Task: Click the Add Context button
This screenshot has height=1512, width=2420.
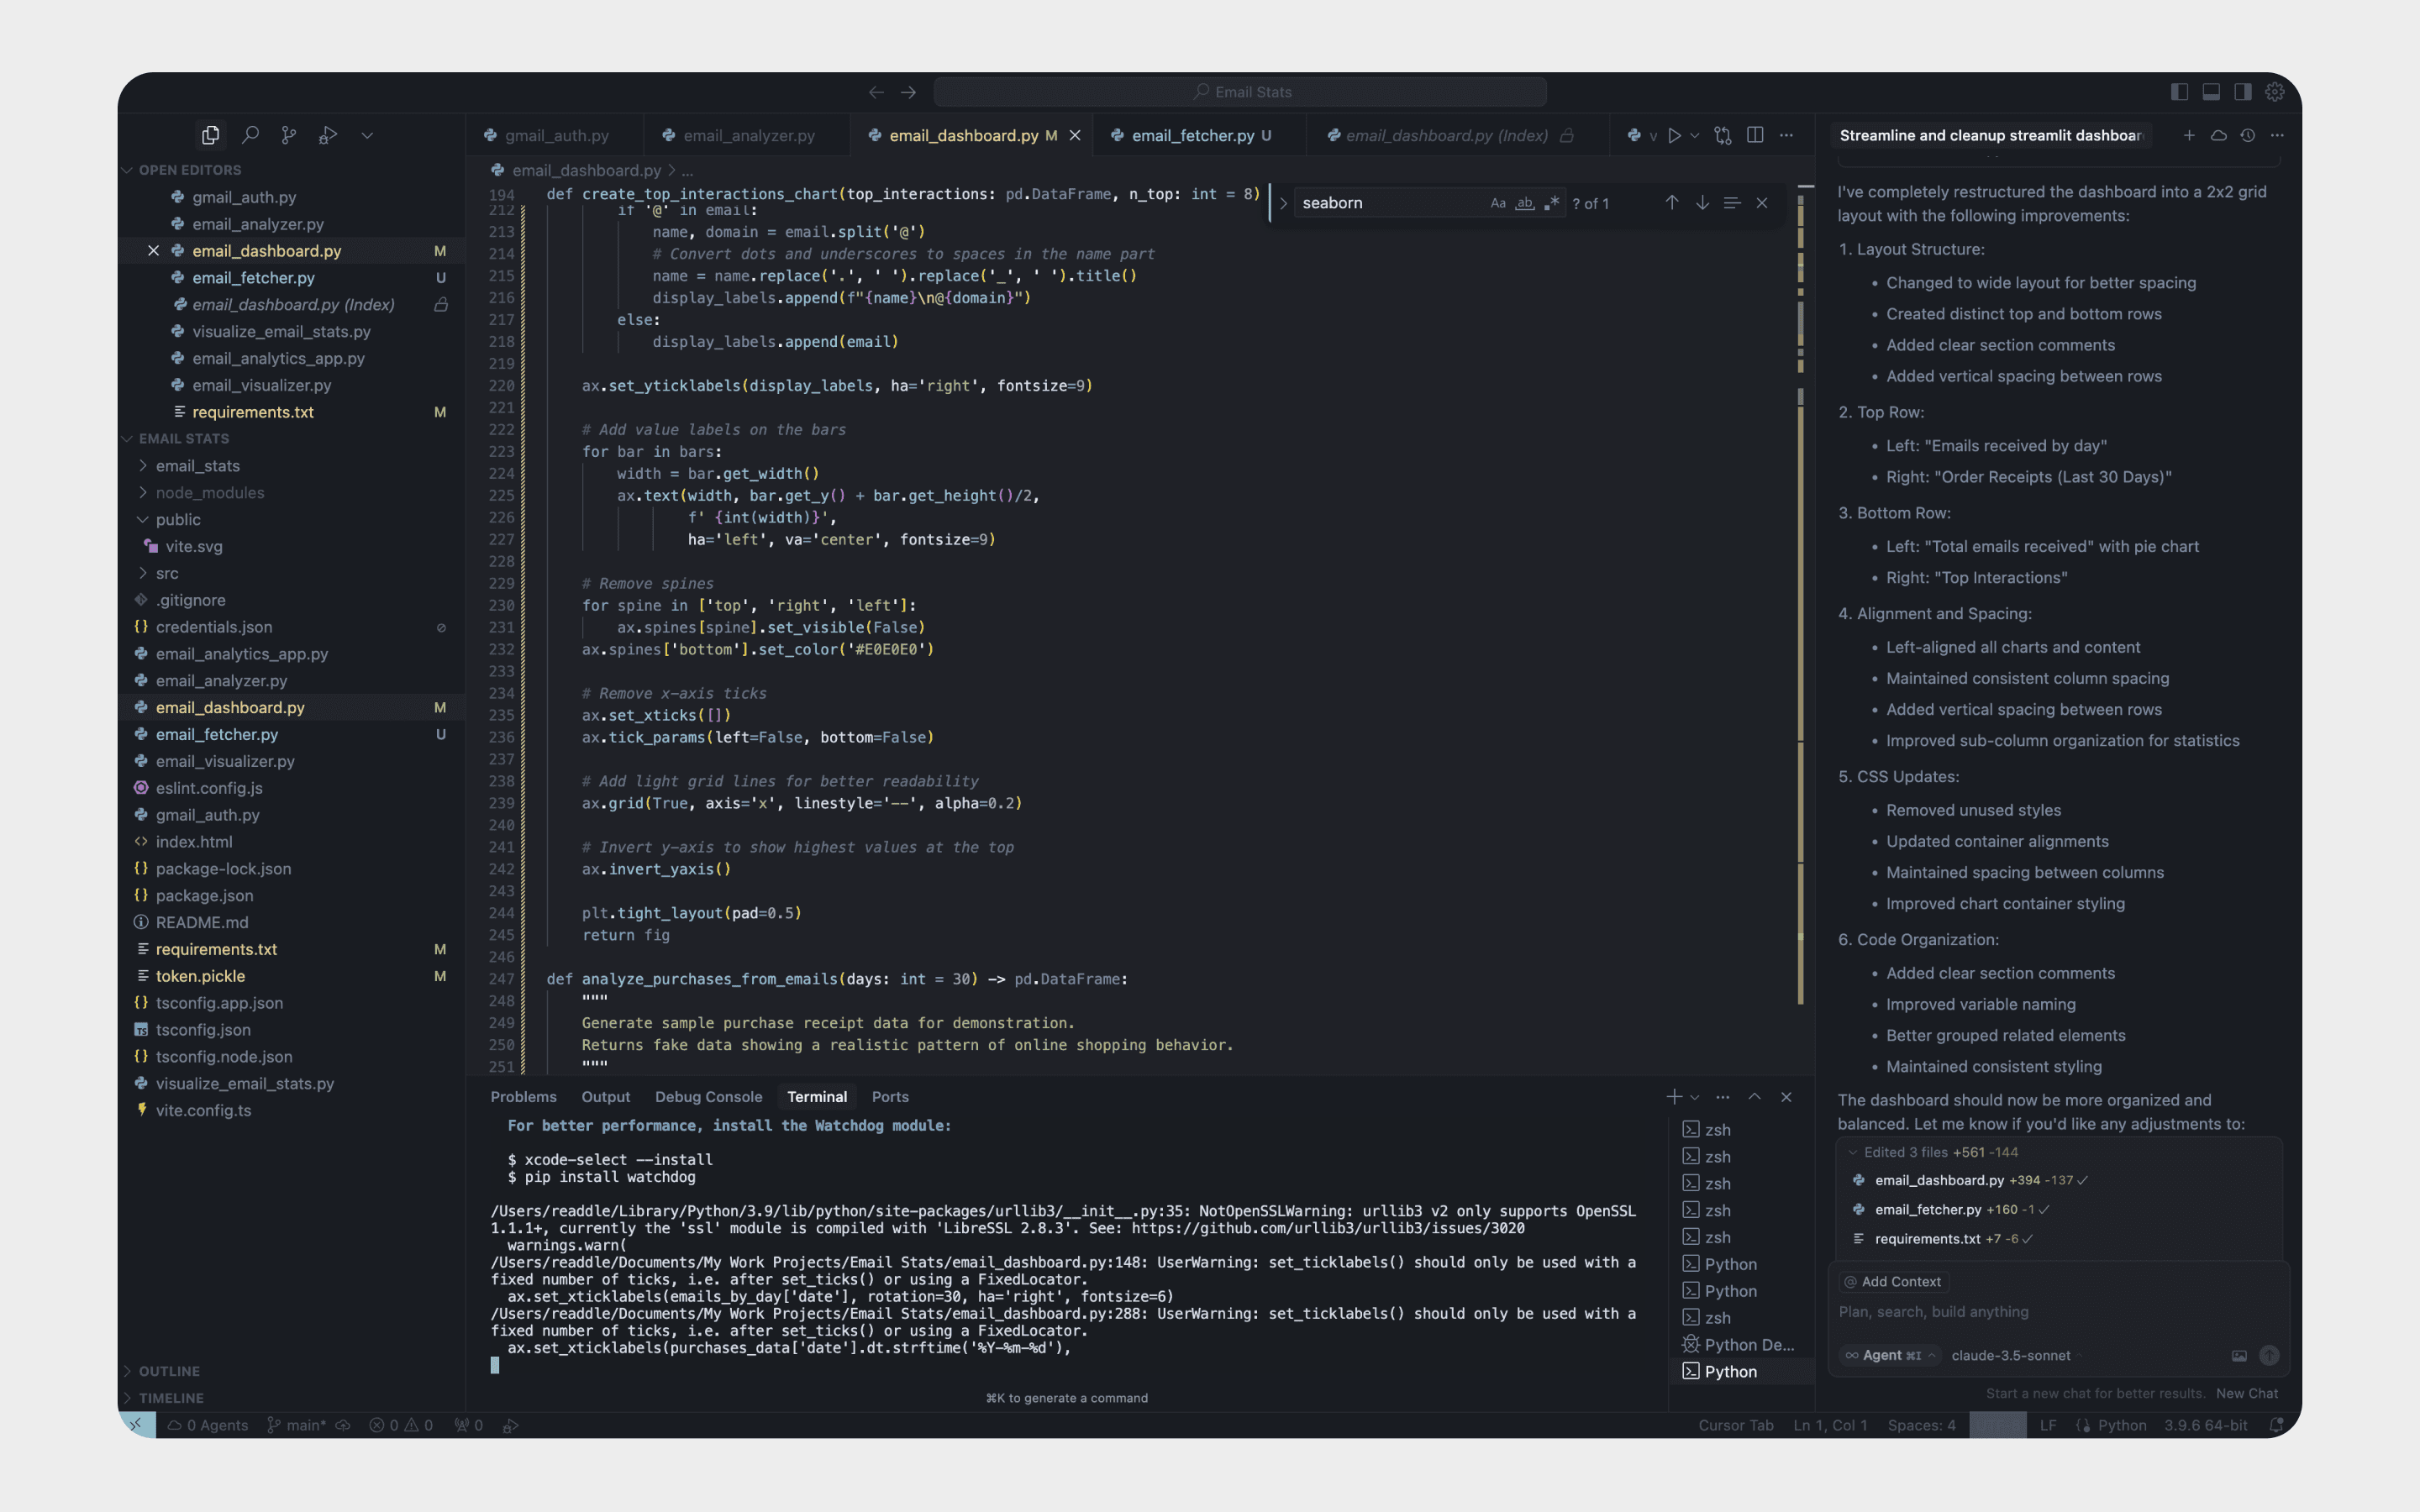Action: coord(1893,1281)
